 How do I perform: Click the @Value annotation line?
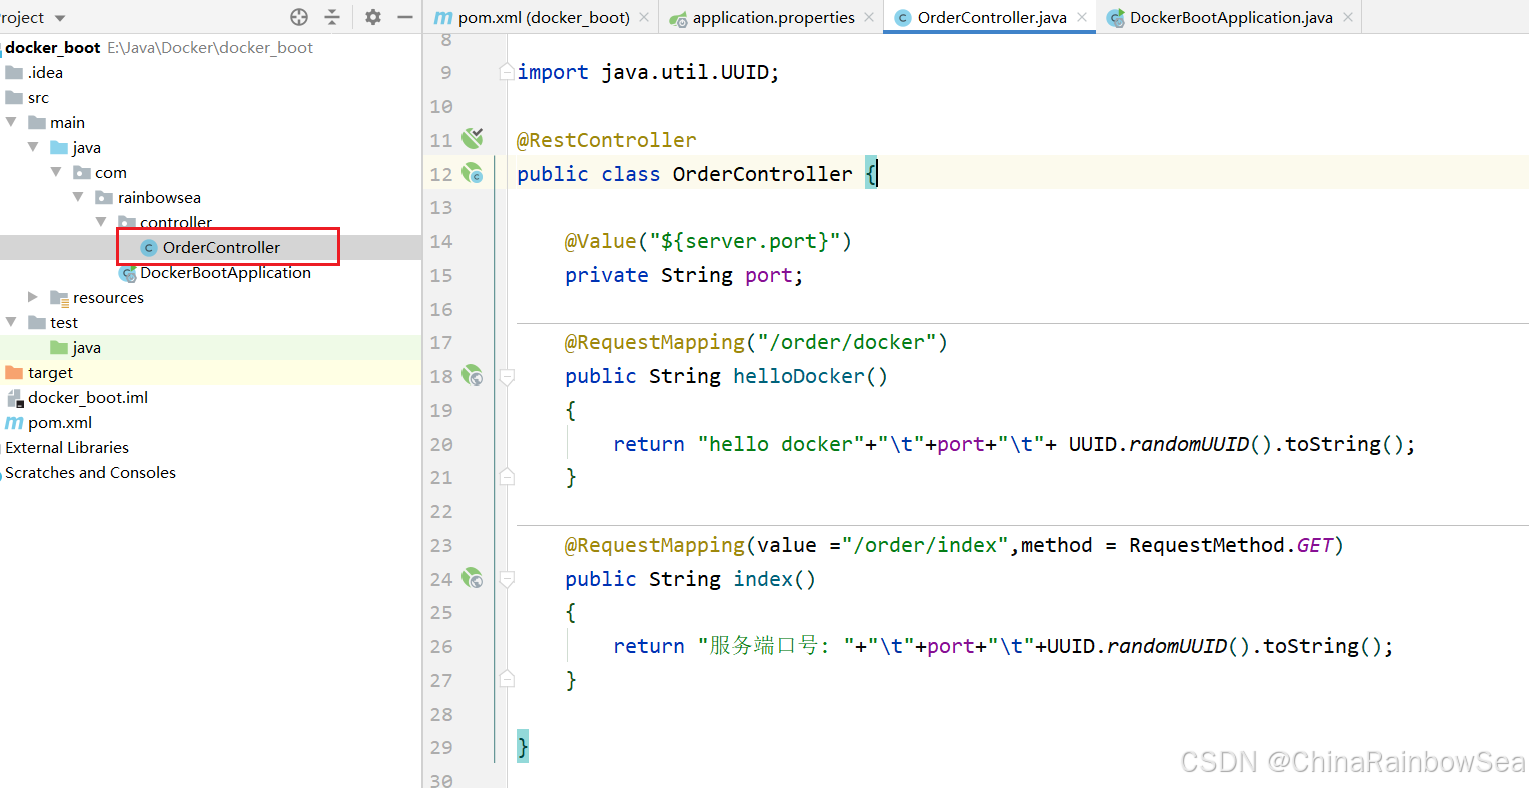(708, 241)
